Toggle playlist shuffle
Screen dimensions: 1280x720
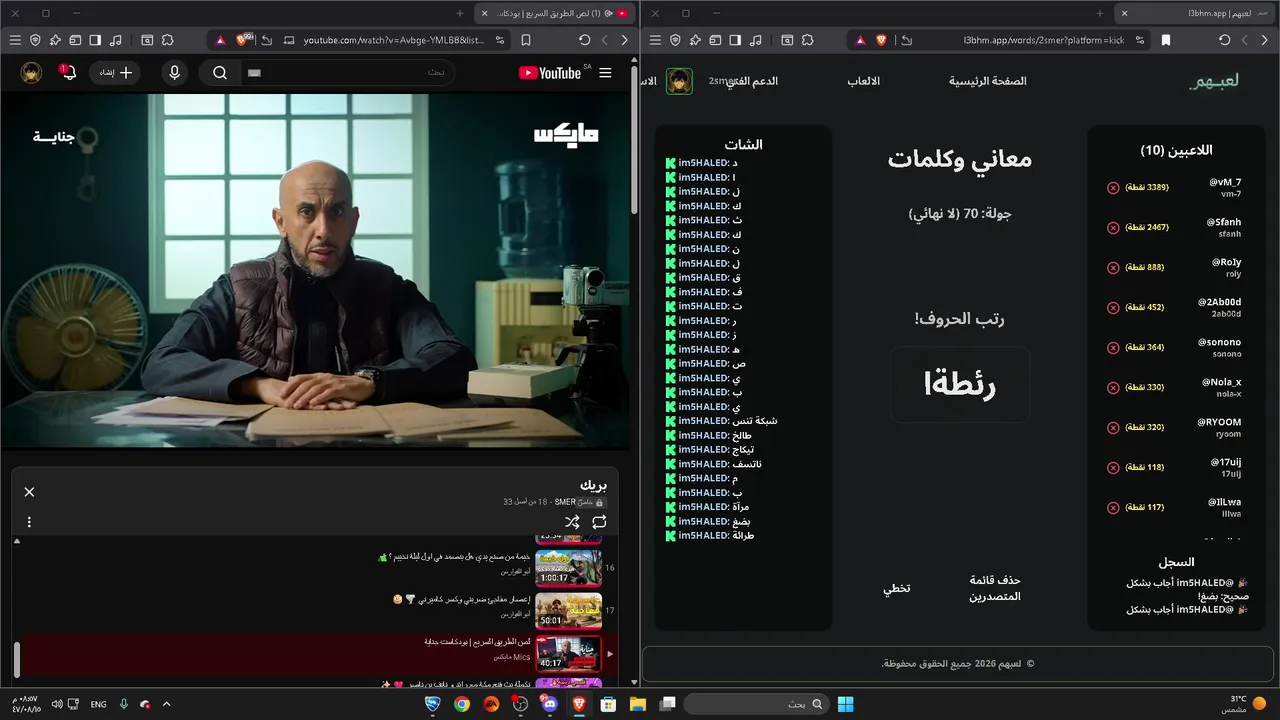pos(572,522)
